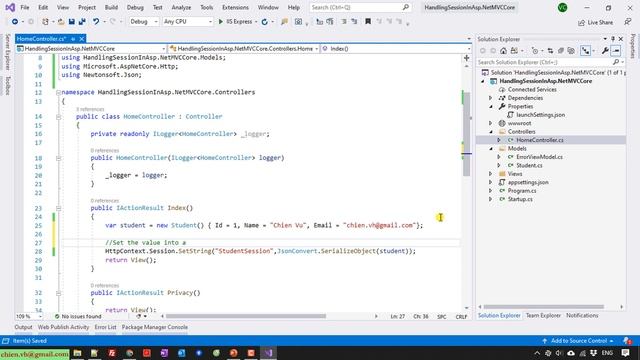This screenshot has width=640, height=360.
Task: Click the editor horizontal scrollbar thumb
Action: [246, 316]
